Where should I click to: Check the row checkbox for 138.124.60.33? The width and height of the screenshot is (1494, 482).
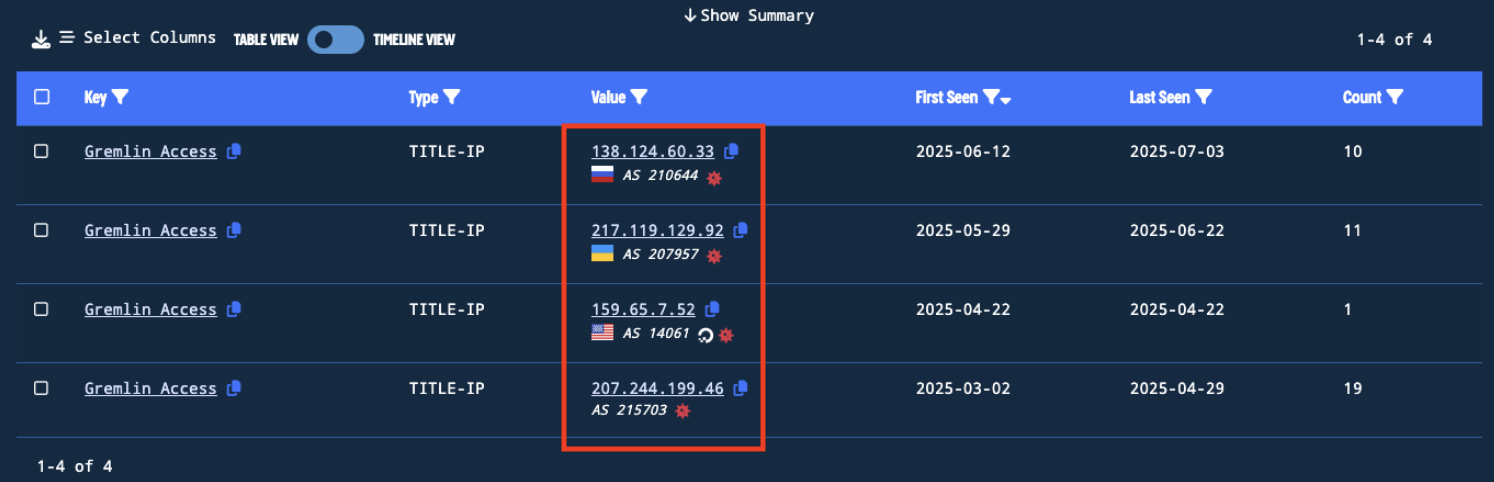coord(41,151)
